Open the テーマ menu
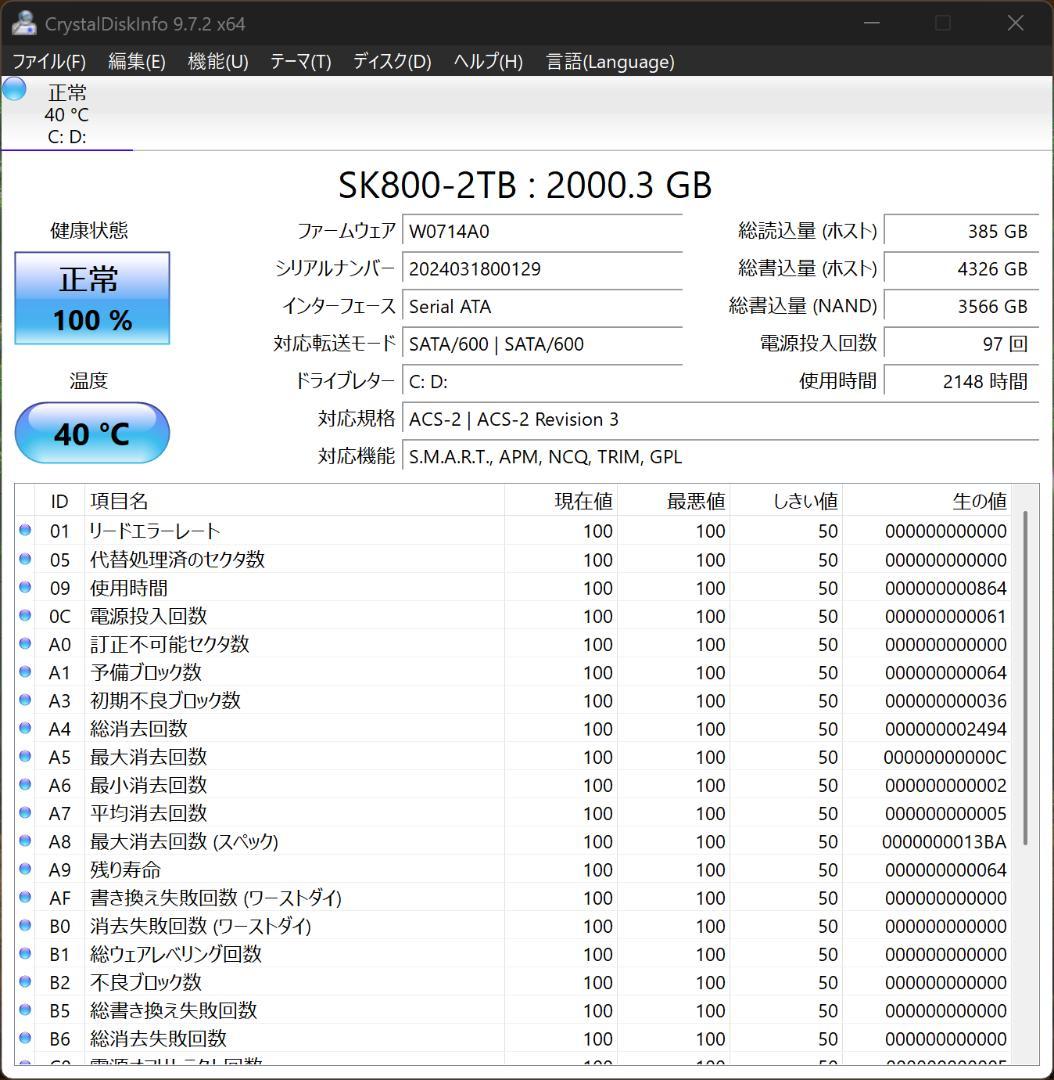1054x1080 pixels. pos(298,61)
